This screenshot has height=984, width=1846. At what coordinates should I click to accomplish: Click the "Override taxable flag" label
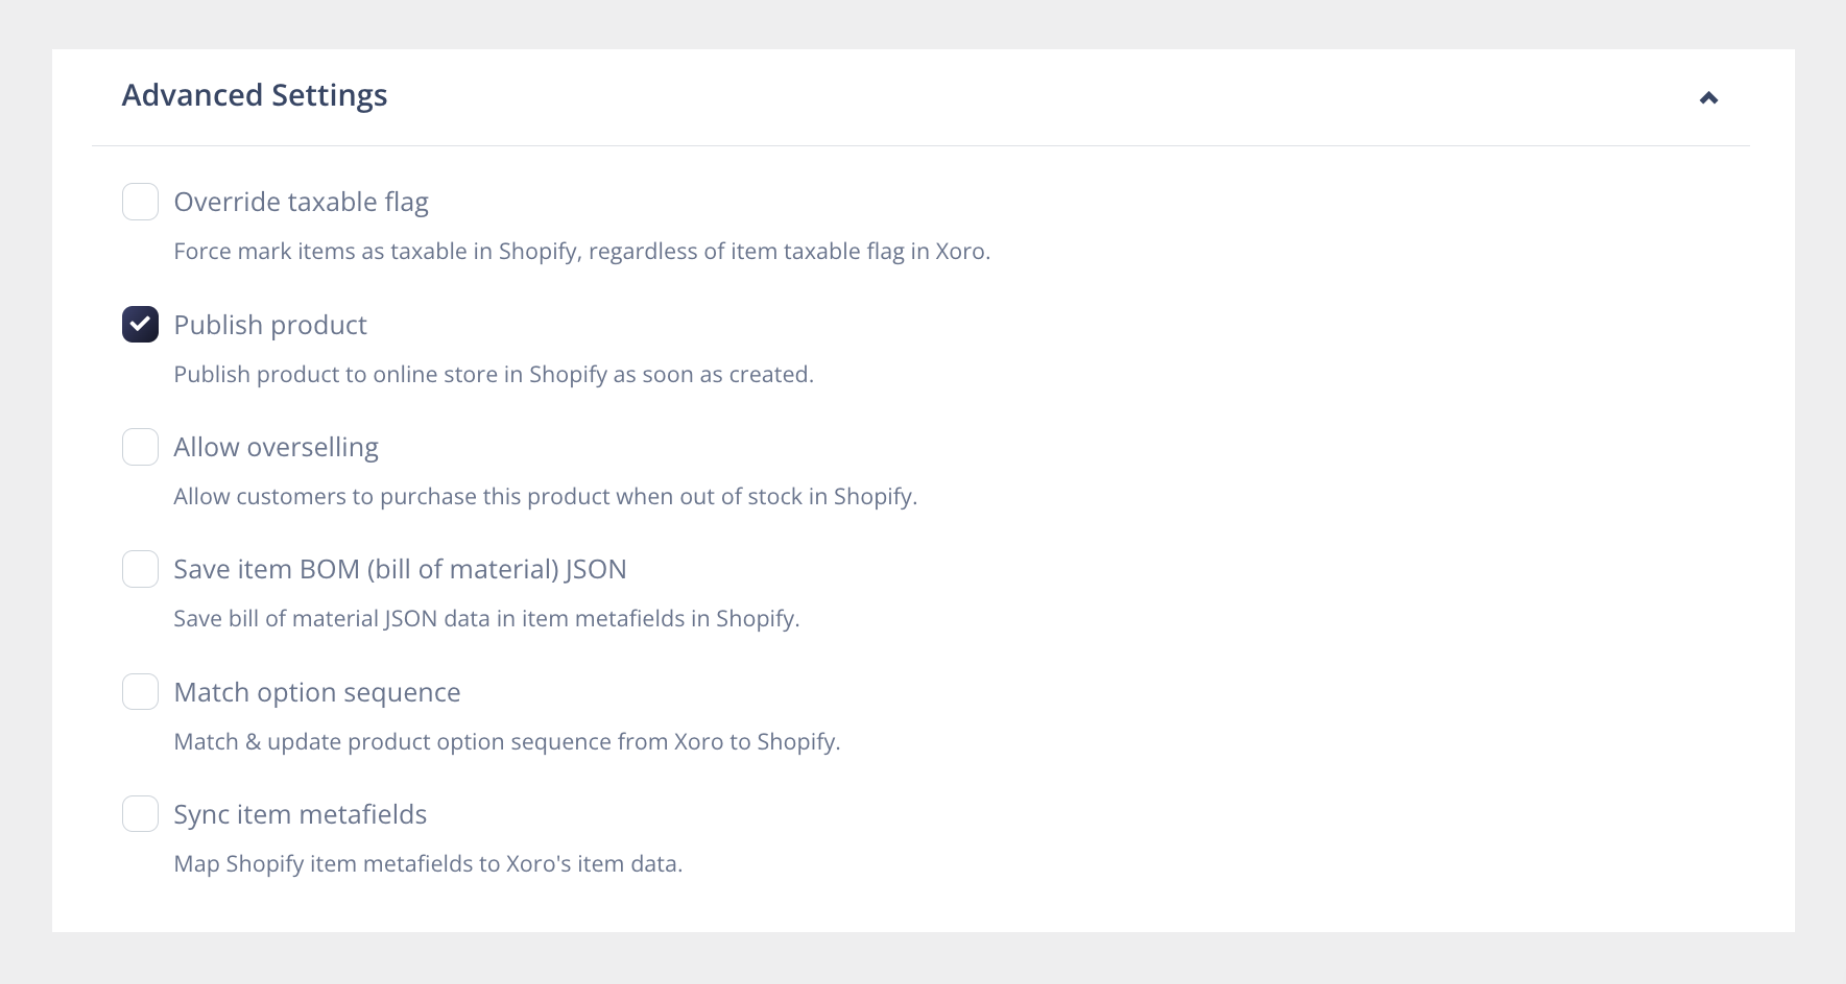pyautogui.click(x=301, y=202)
